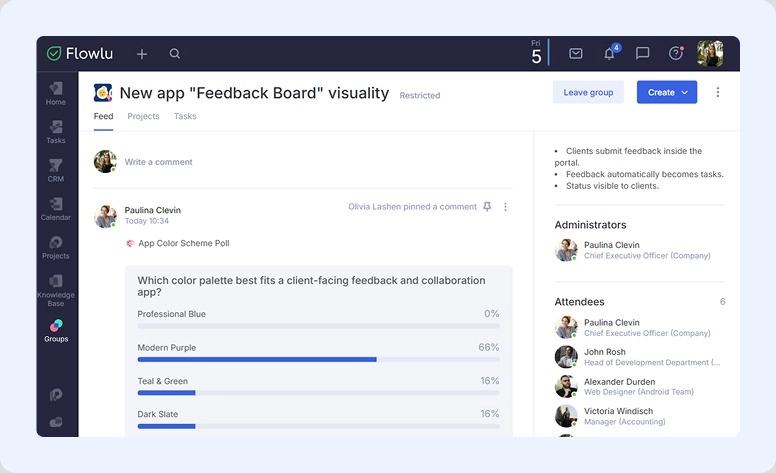Switch to the Feed tab
Image resolution: width=776 pixels, height=473 pixels.
click(x=103, y=116)
